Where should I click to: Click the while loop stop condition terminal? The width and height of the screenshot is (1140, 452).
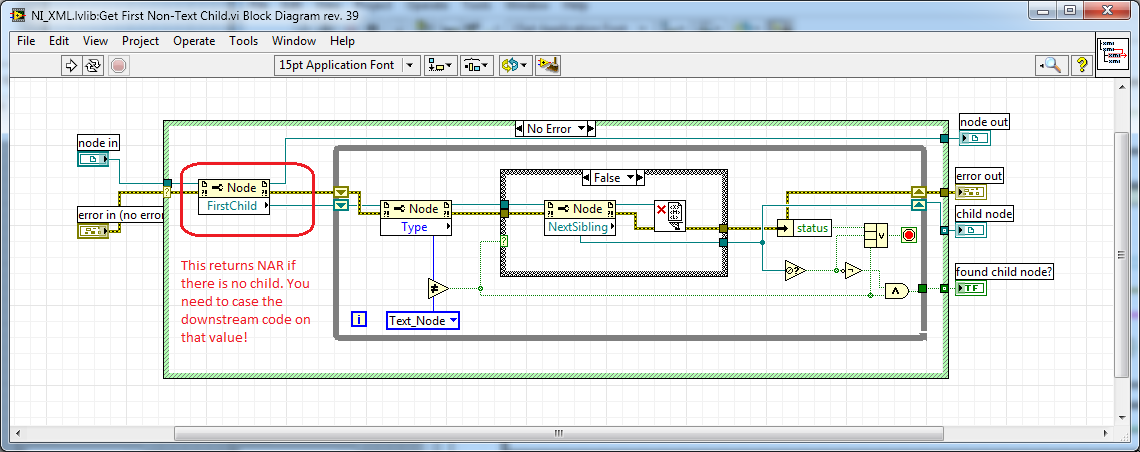[x=909, y=236]
